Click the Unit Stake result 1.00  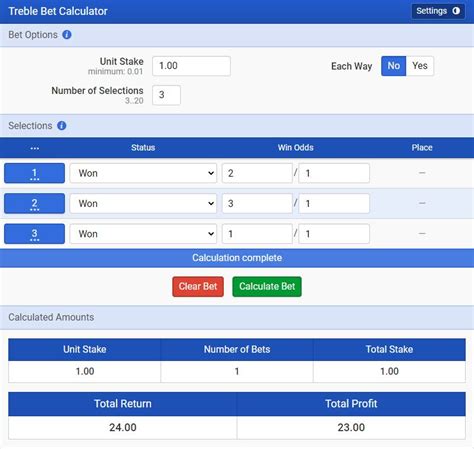pyautogui.click(x=85, y=371)
